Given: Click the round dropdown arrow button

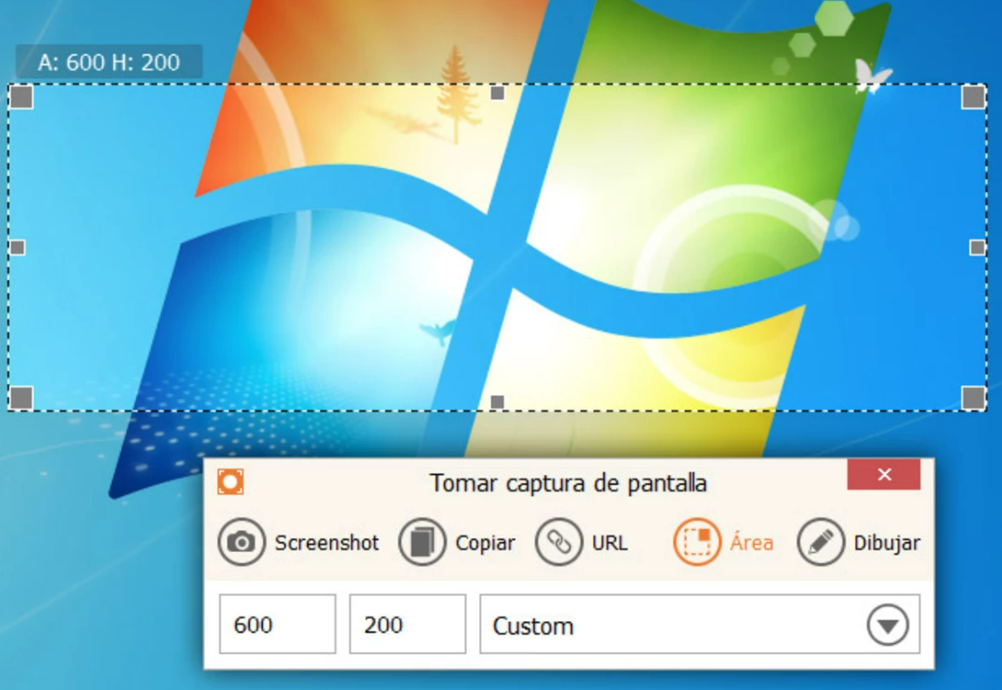Looking at the screenshot, I should point(888,625).
